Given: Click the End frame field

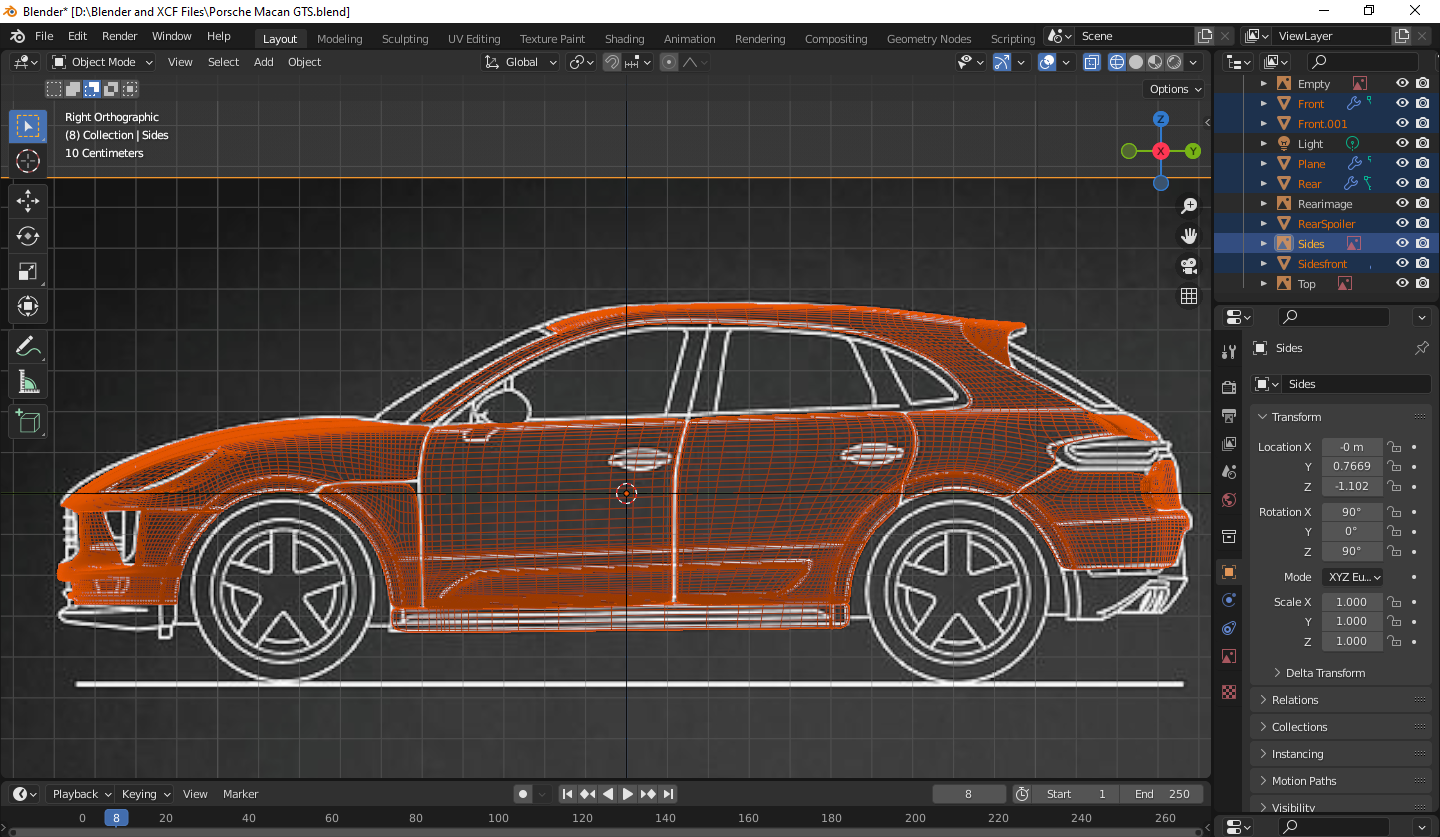Looking at the screenshot, I should click(1162, 794).
